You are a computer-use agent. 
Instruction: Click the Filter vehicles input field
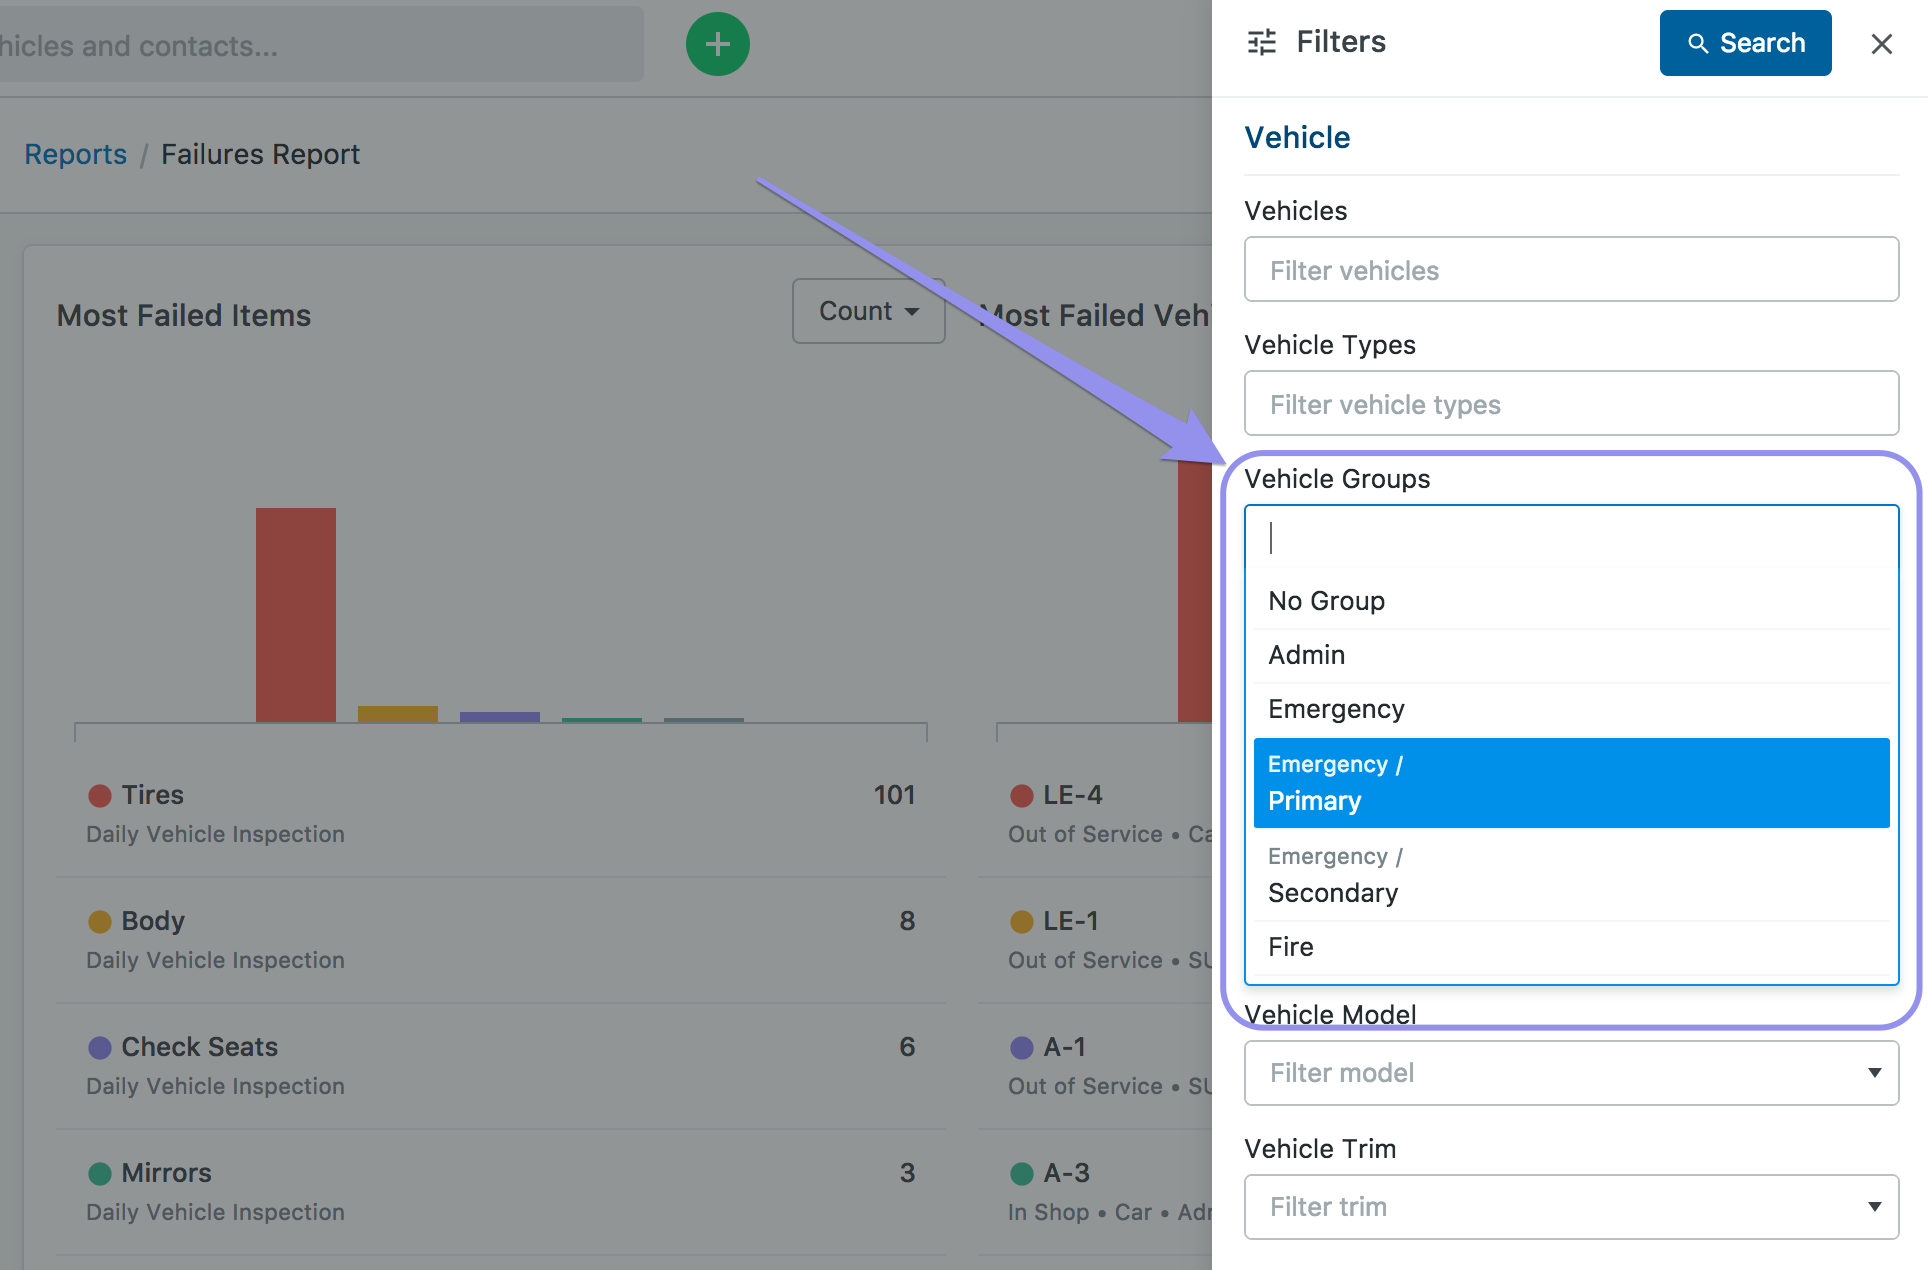pos(1570,270)
